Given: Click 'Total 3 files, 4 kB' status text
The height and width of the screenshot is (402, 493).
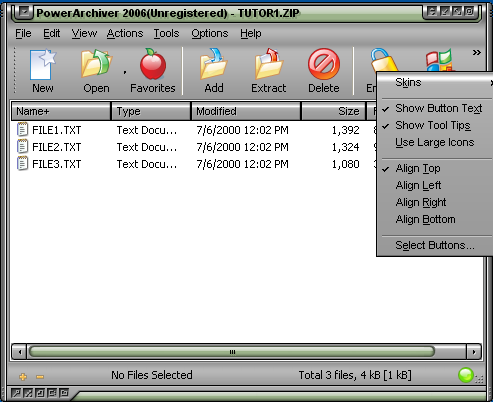Looking at the screenshot, I should click(355, 375).
